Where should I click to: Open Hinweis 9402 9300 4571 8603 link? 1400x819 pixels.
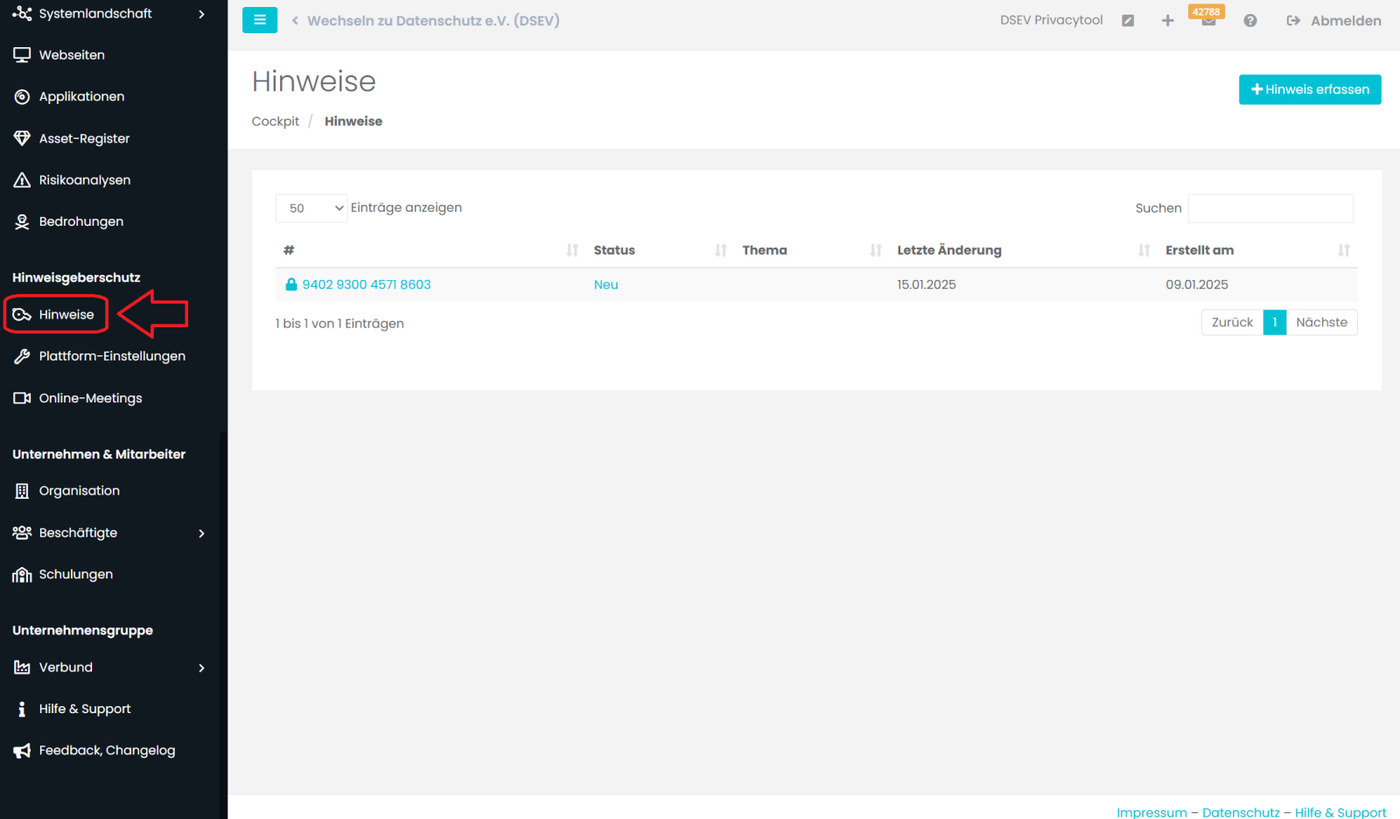366,285
